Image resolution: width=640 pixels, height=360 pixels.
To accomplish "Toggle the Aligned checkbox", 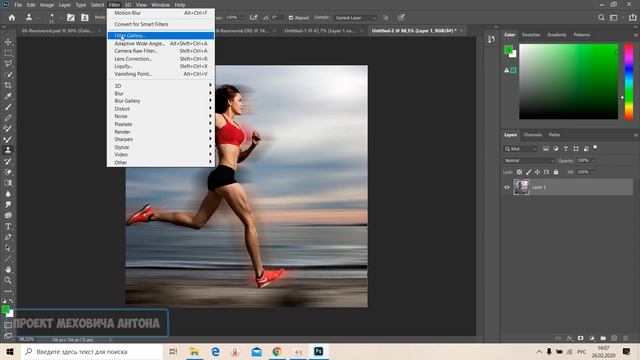I will [291, 18].
